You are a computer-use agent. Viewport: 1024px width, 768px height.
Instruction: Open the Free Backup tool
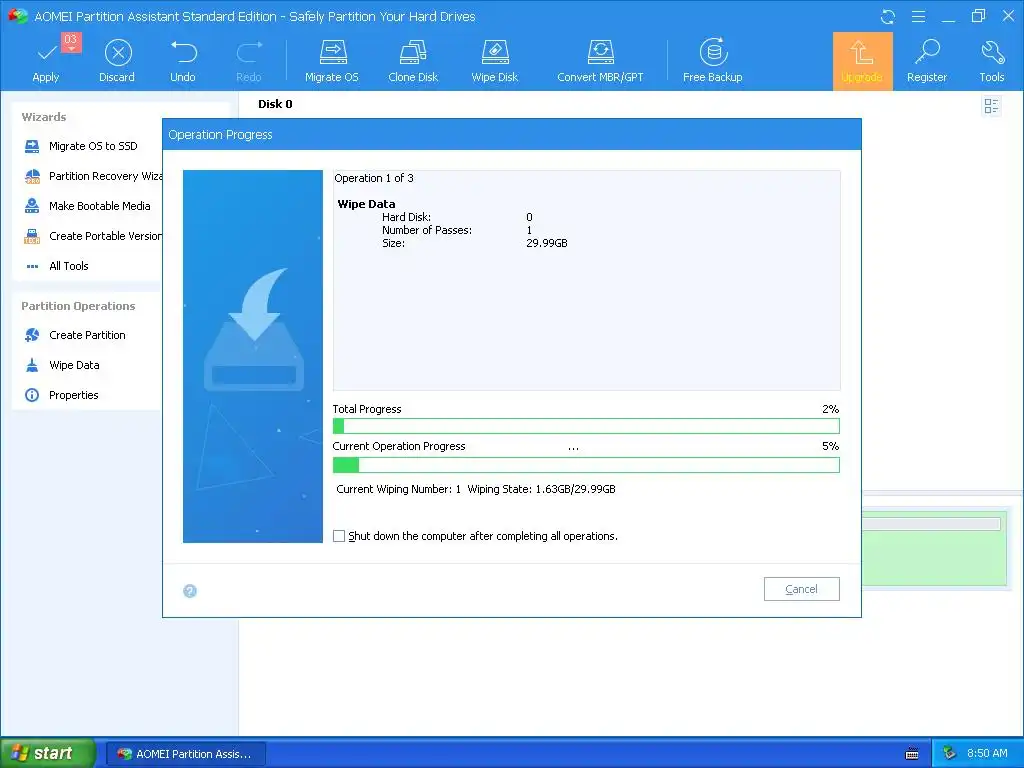[712, 60]
